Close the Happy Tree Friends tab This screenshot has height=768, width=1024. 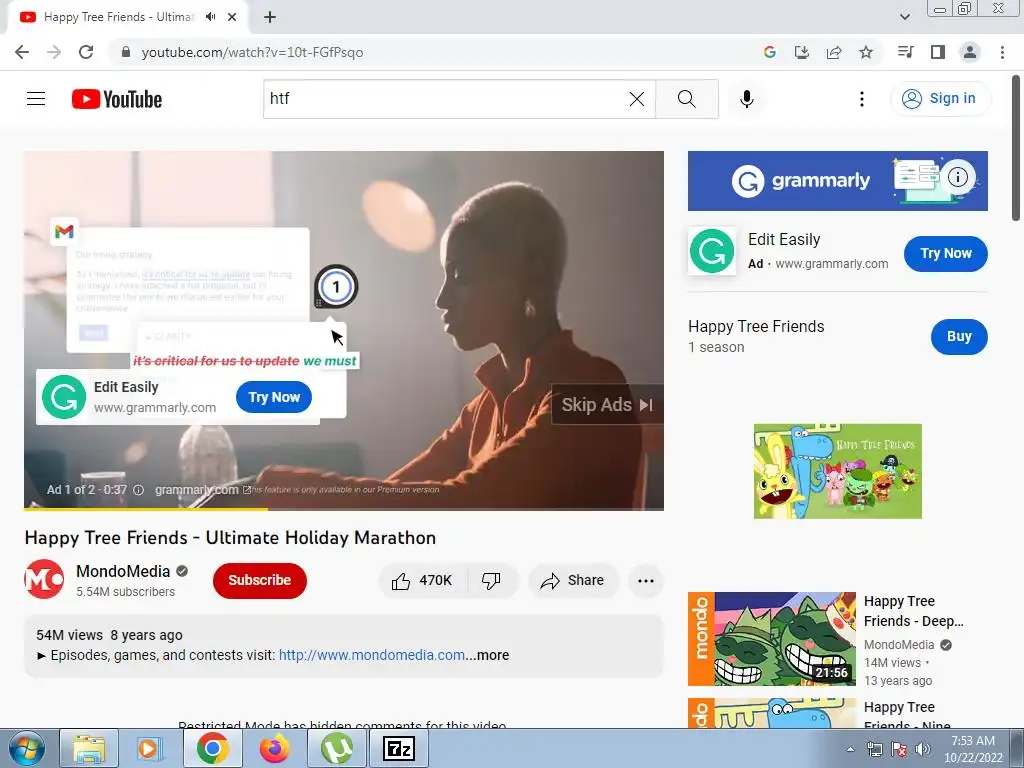coord(232,17)
